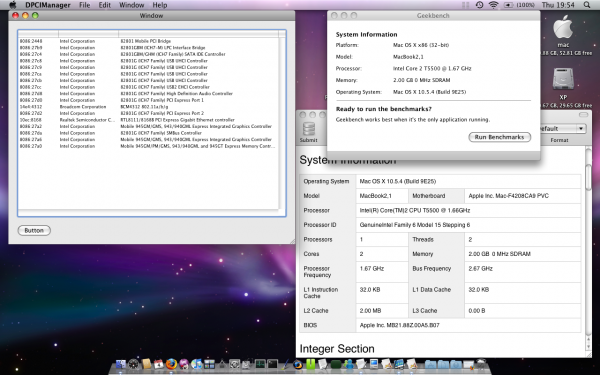600x375 pixels.
Task: Open the File menu
Action: pos(84,5)
